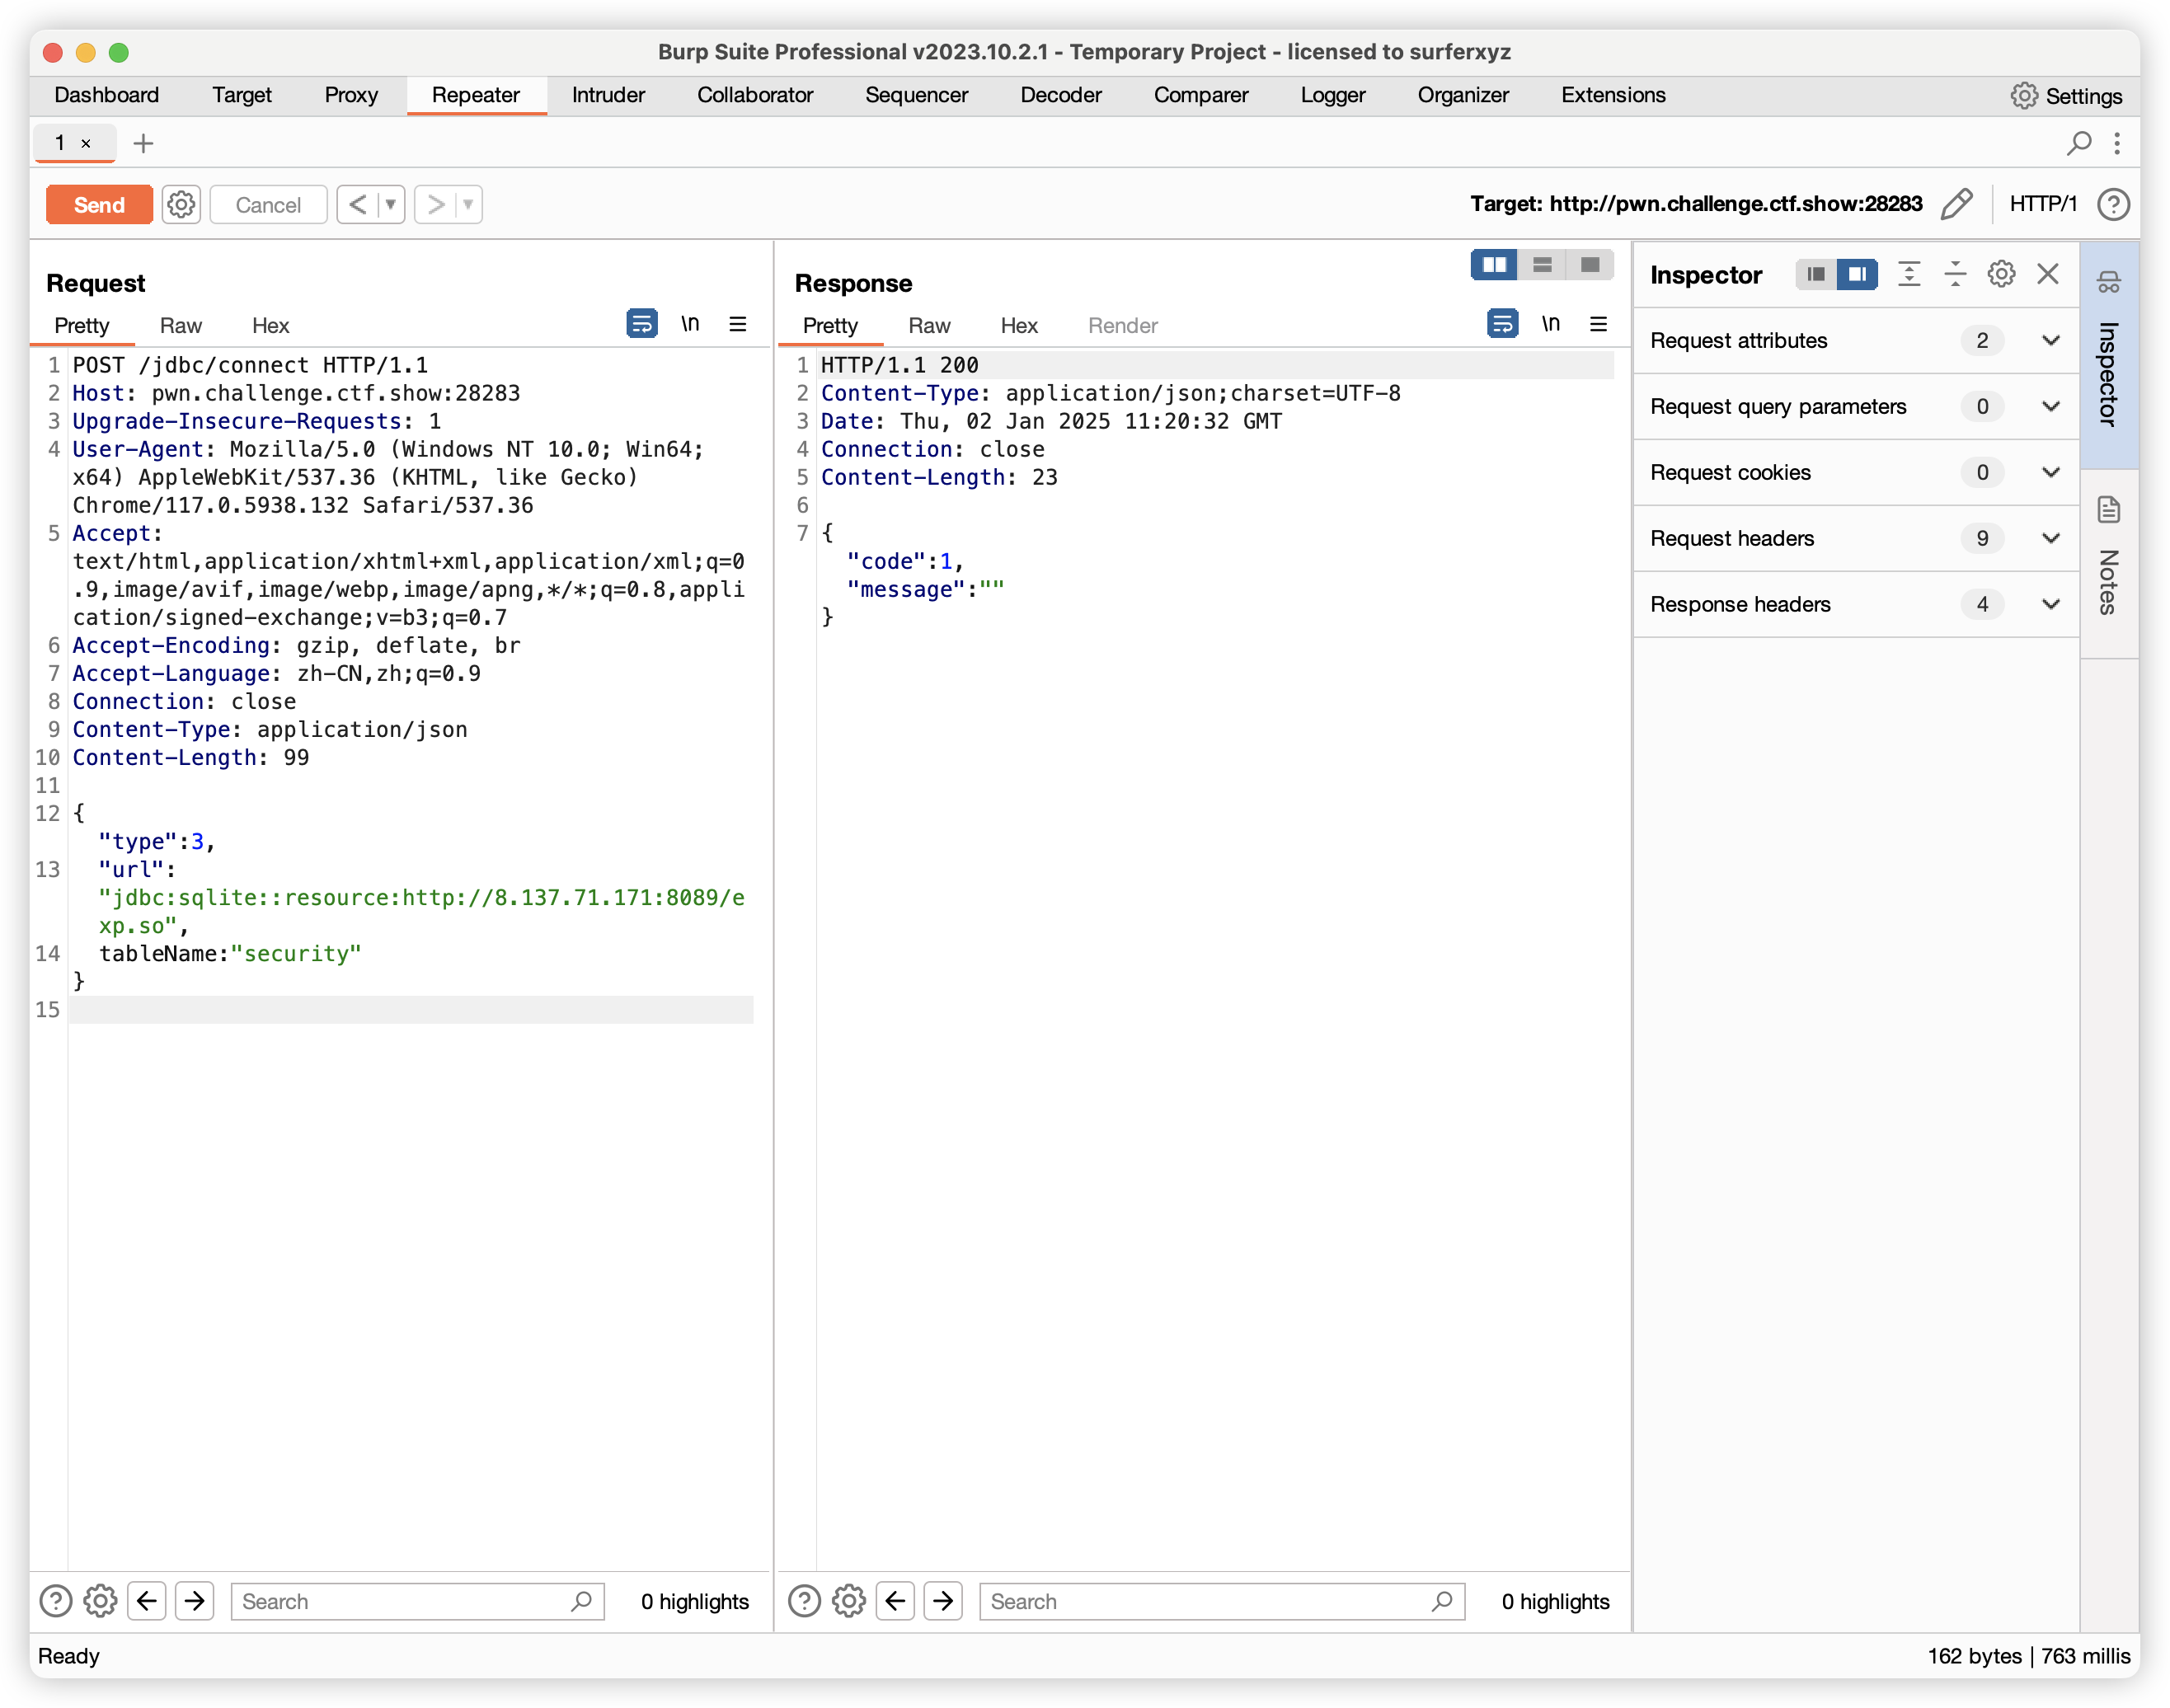Search Repeater tabs with magnifier icon
The height and width of the screenshot is (1708, 2170).
2079,143
